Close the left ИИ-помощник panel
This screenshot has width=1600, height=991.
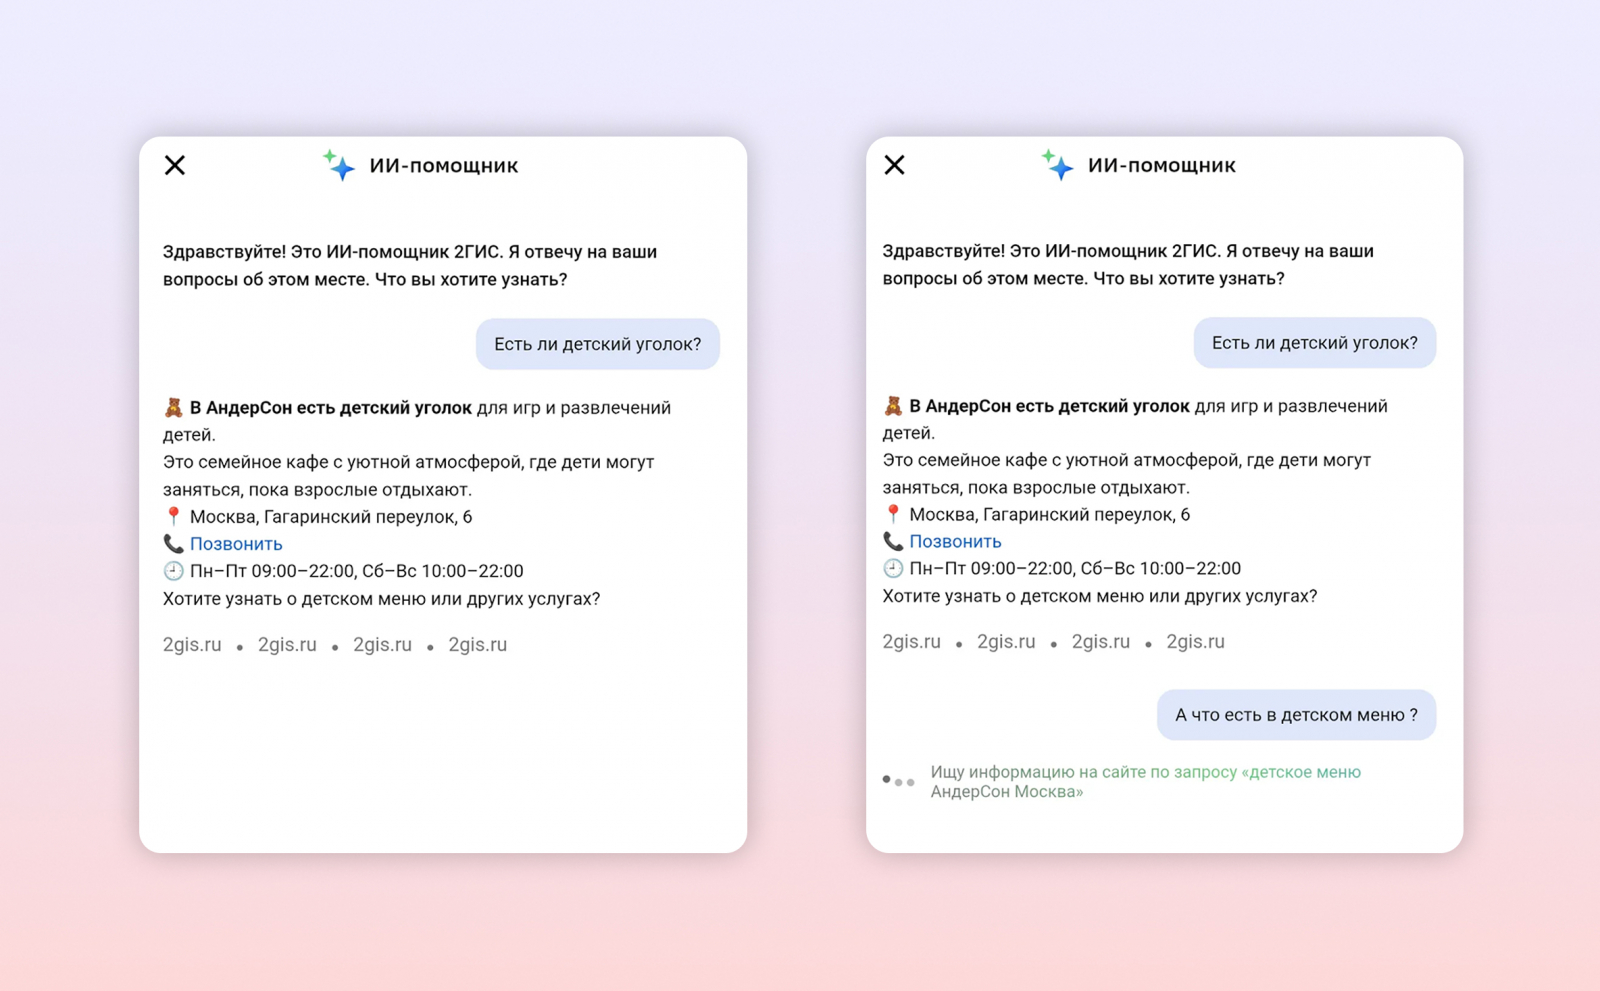175,165
